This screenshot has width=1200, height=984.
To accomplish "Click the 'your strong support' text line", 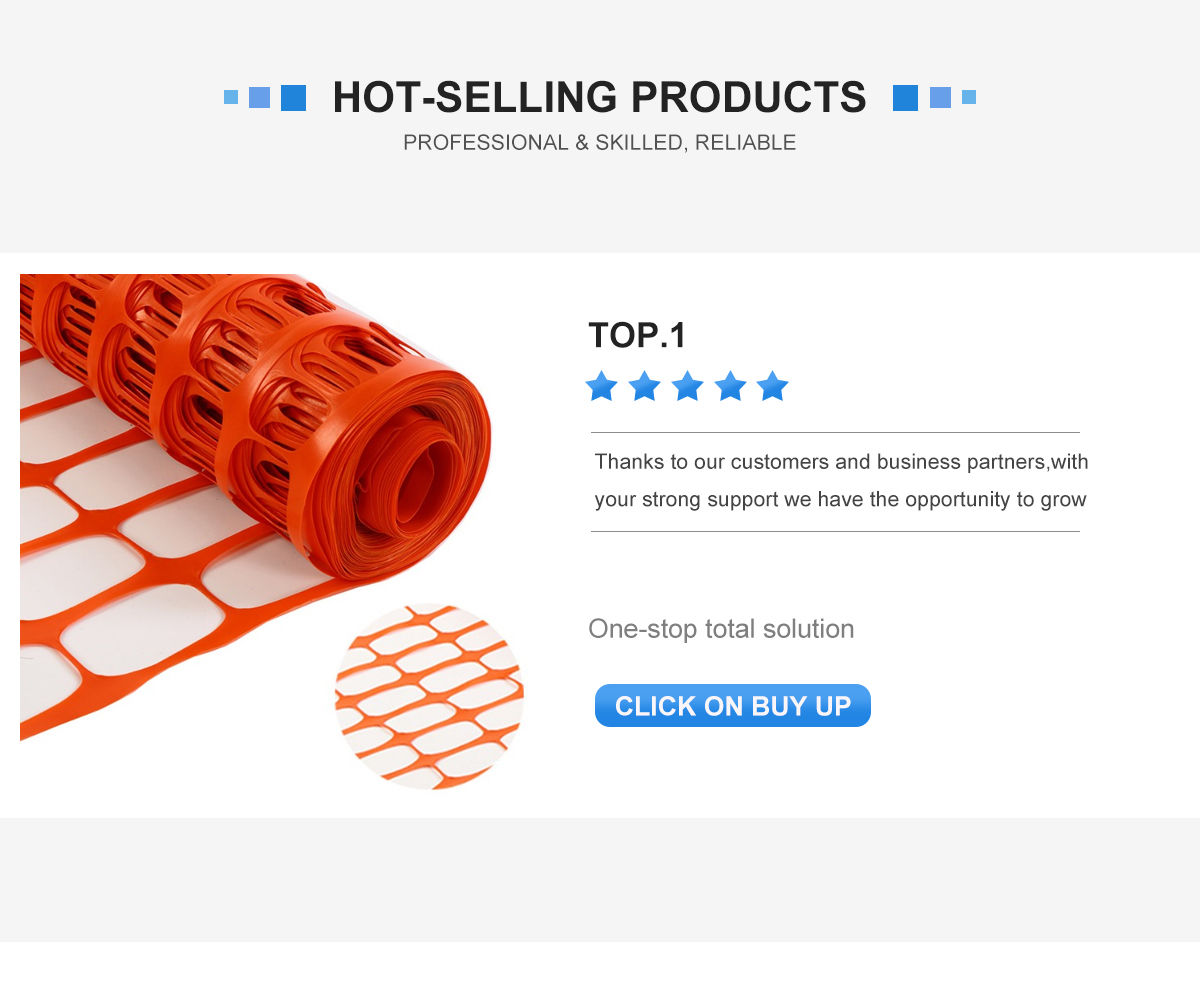I will (840, 499).
